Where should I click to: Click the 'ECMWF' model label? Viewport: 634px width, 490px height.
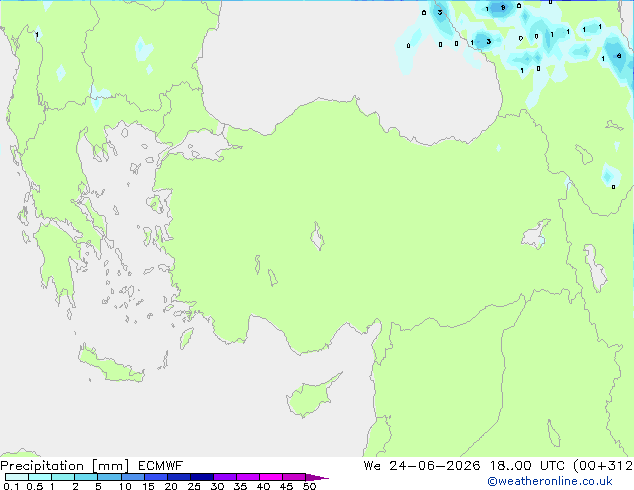click(161, 466)
